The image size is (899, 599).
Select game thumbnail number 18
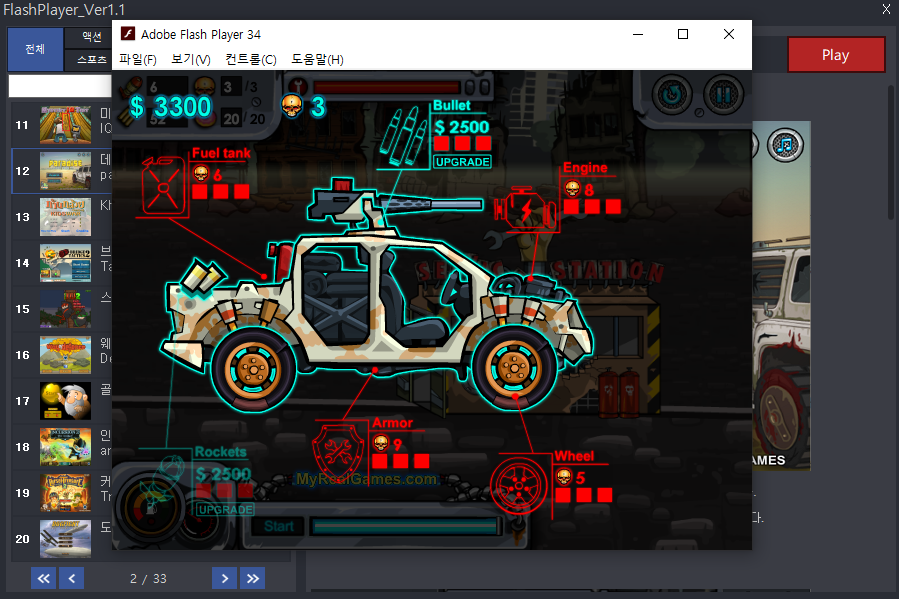(65, 447)
